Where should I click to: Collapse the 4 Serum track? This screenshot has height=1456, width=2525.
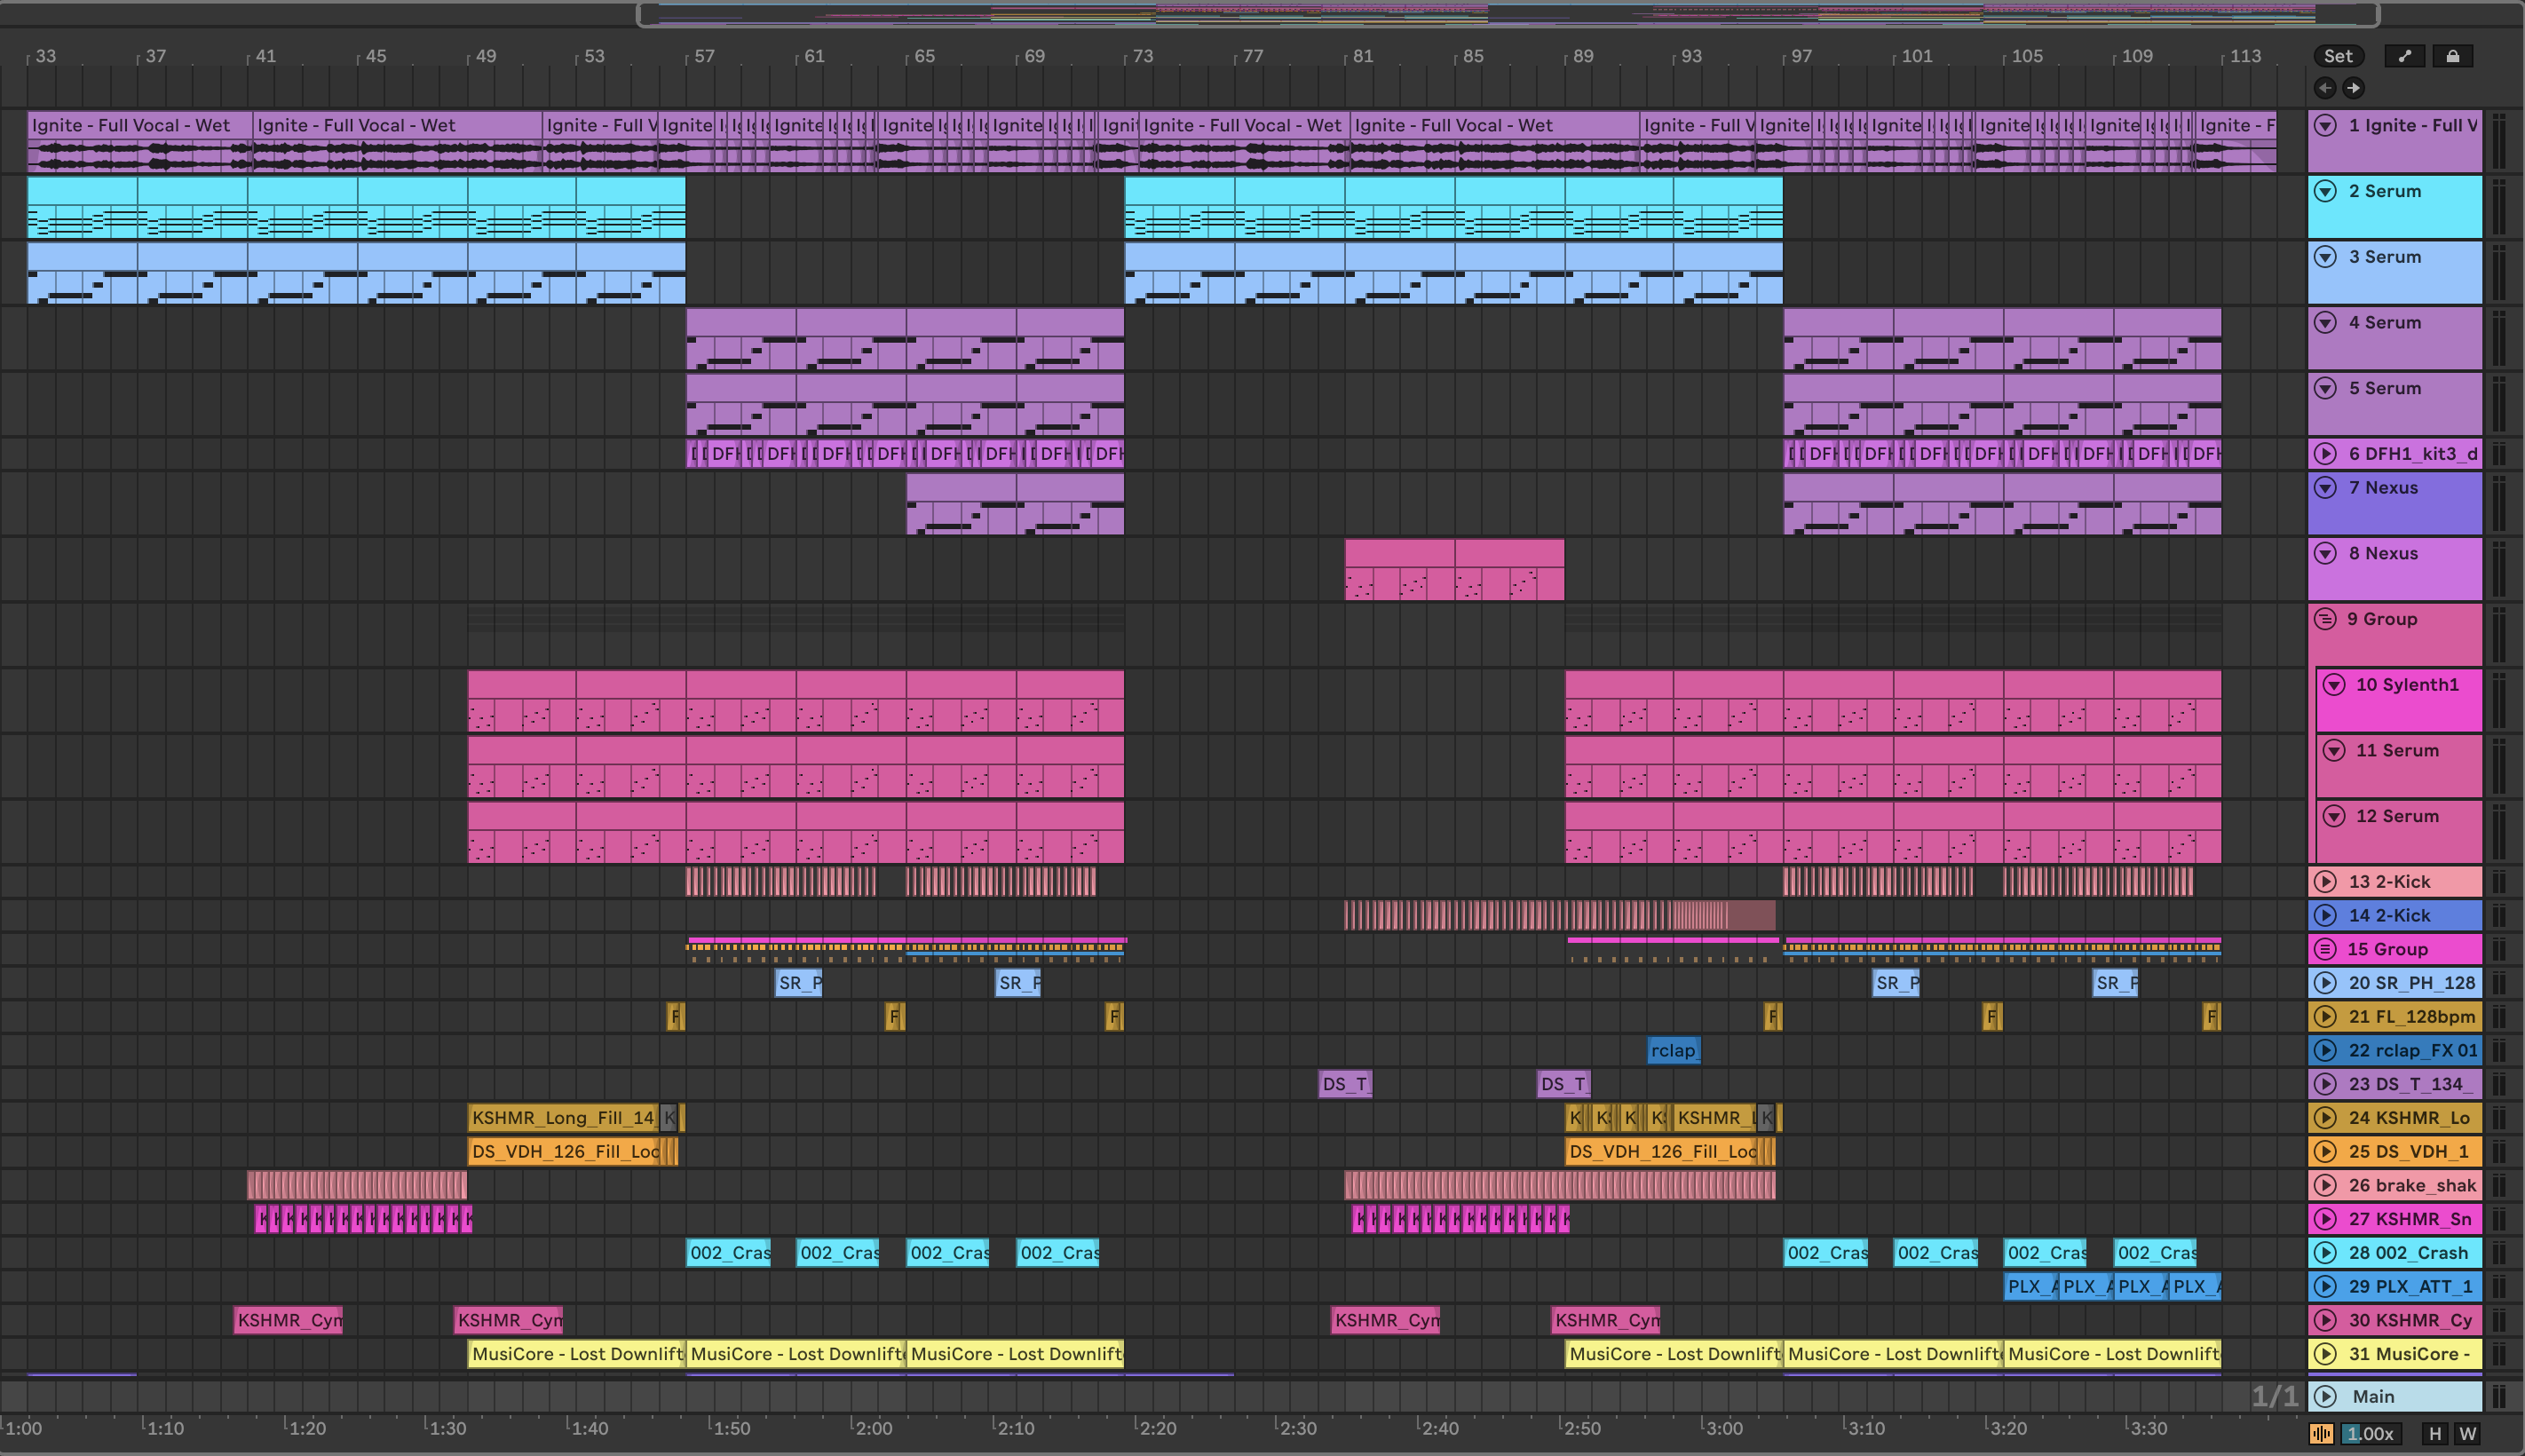click(x=2326, y=322)
